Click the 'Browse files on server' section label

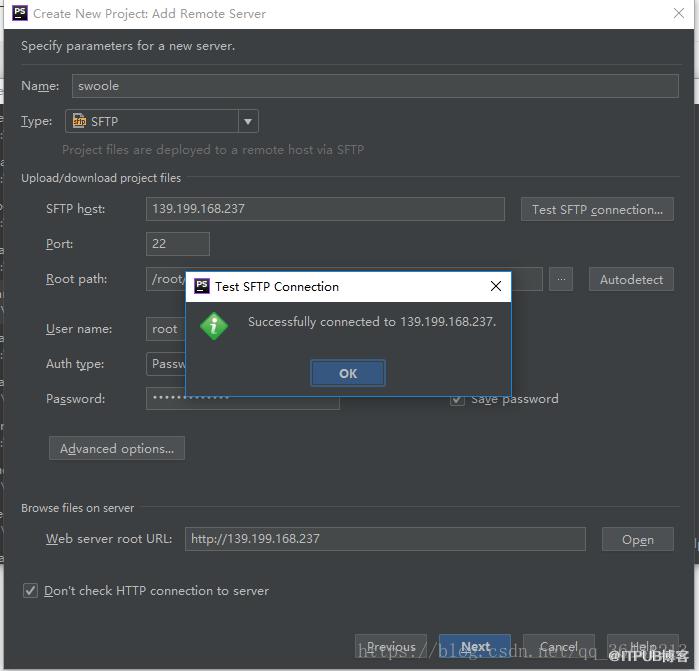[78, 508]
